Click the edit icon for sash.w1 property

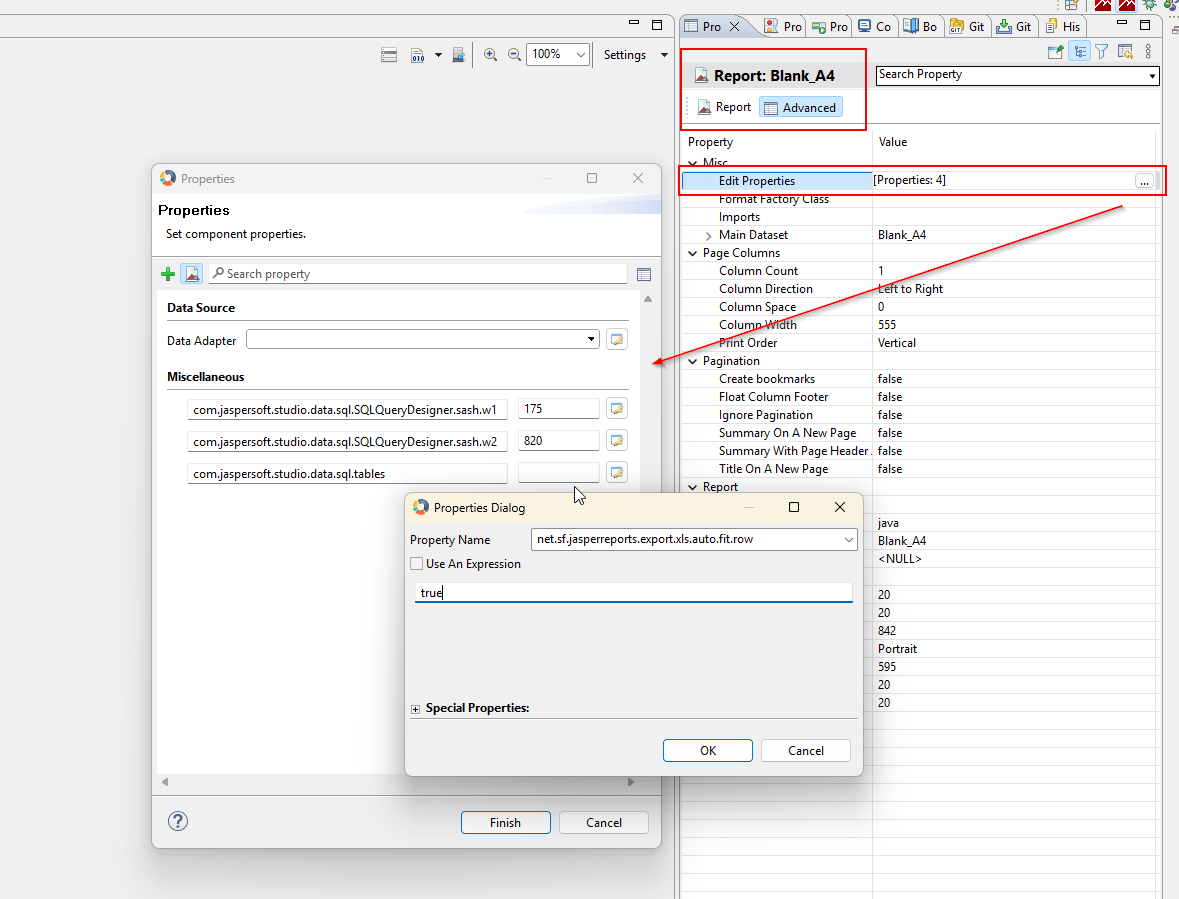[x=617, y=409]
